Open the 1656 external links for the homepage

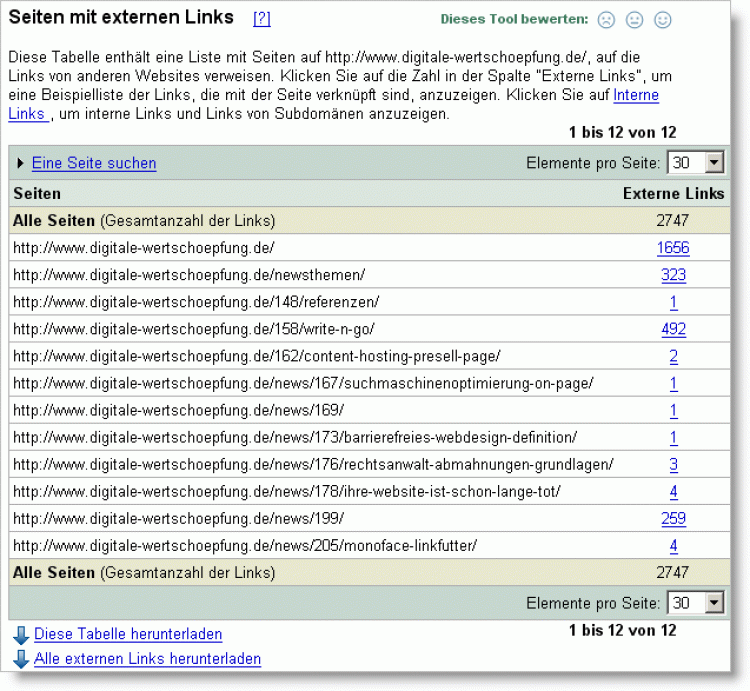pos(673,248)
